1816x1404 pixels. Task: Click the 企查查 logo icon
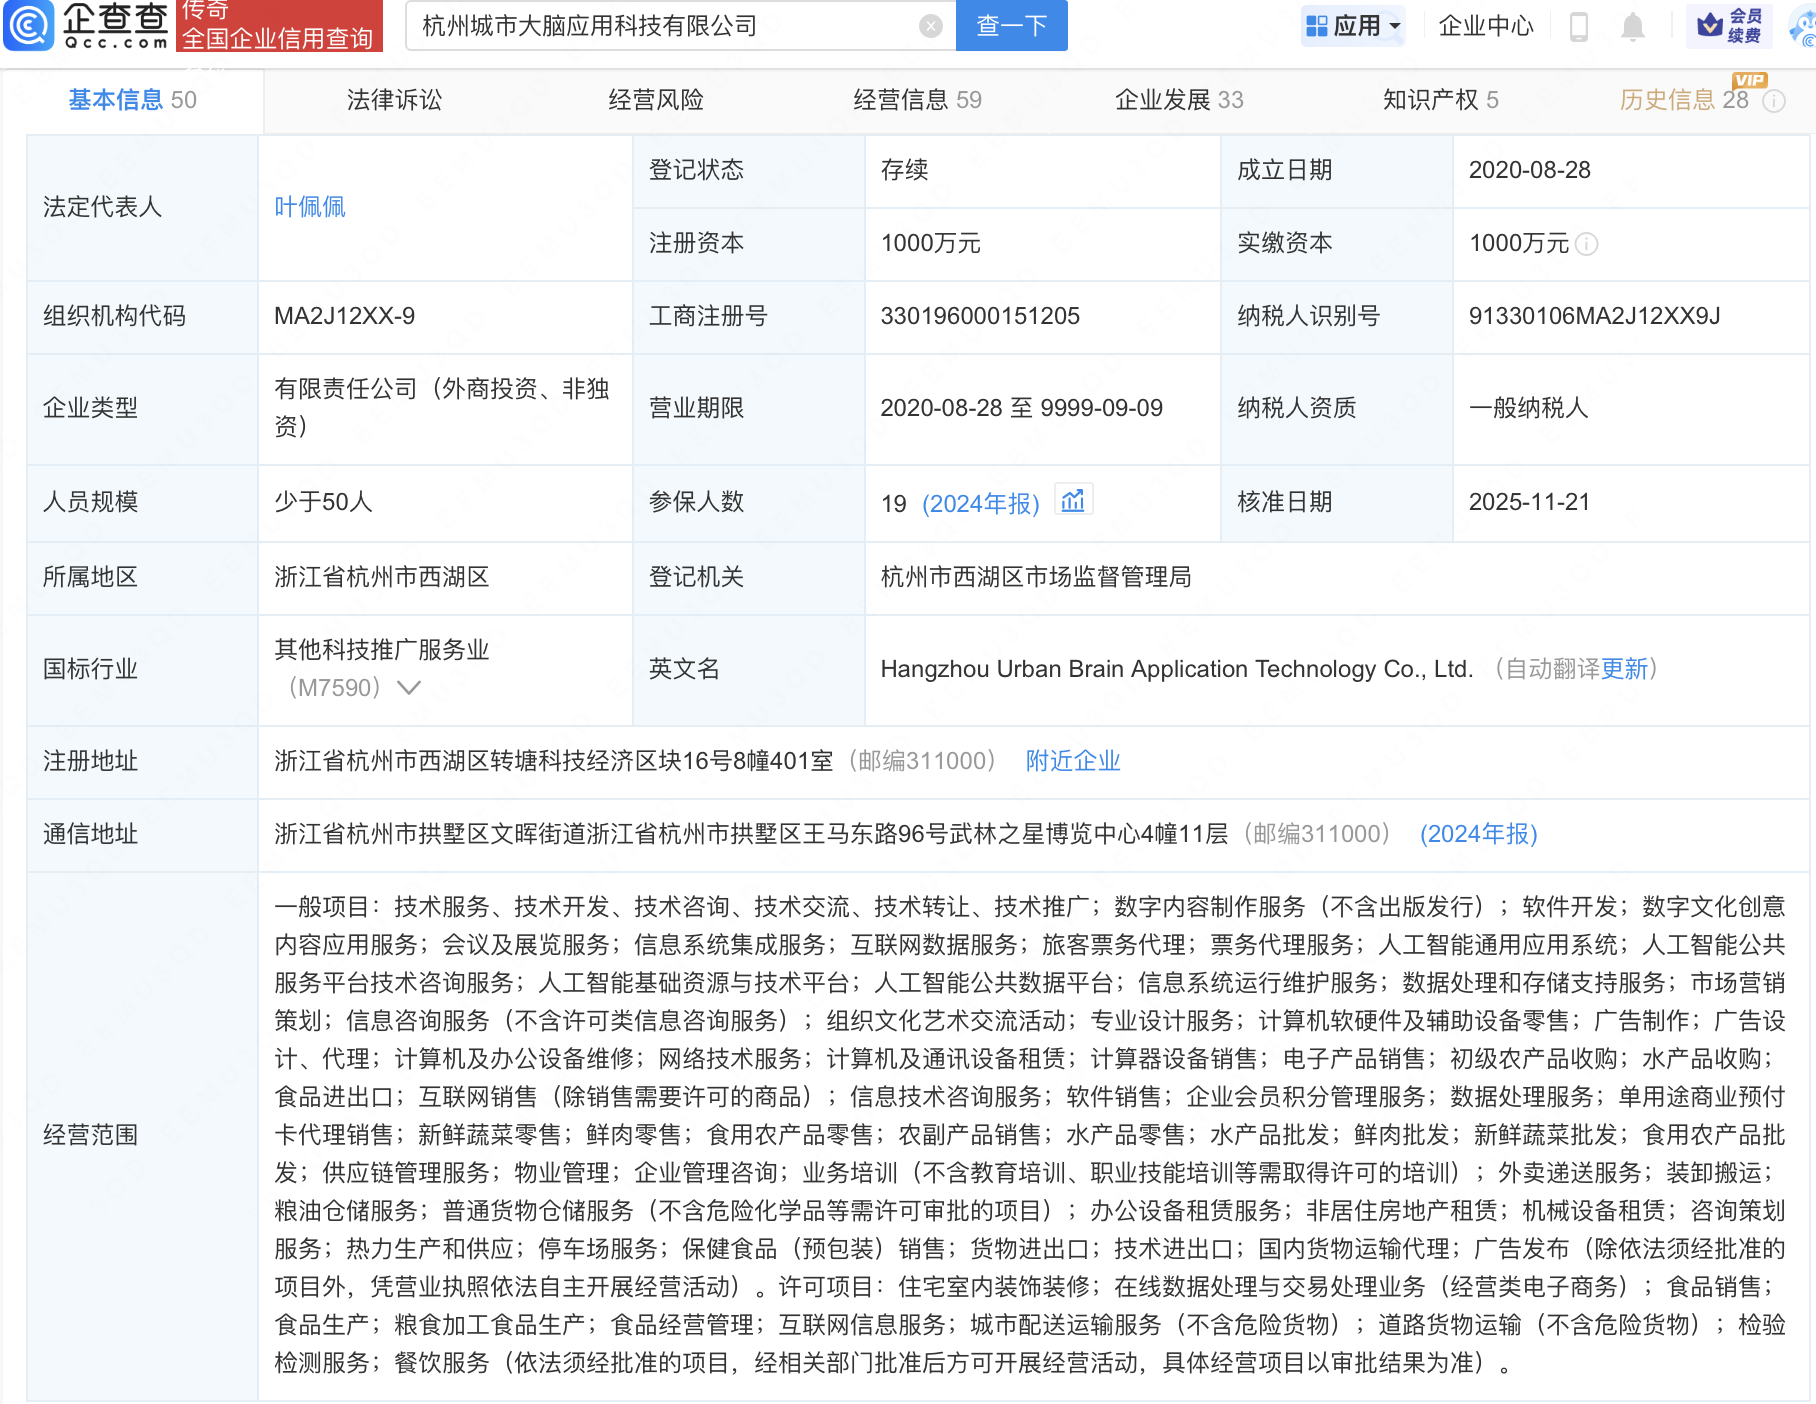click(x=30, y=26)
